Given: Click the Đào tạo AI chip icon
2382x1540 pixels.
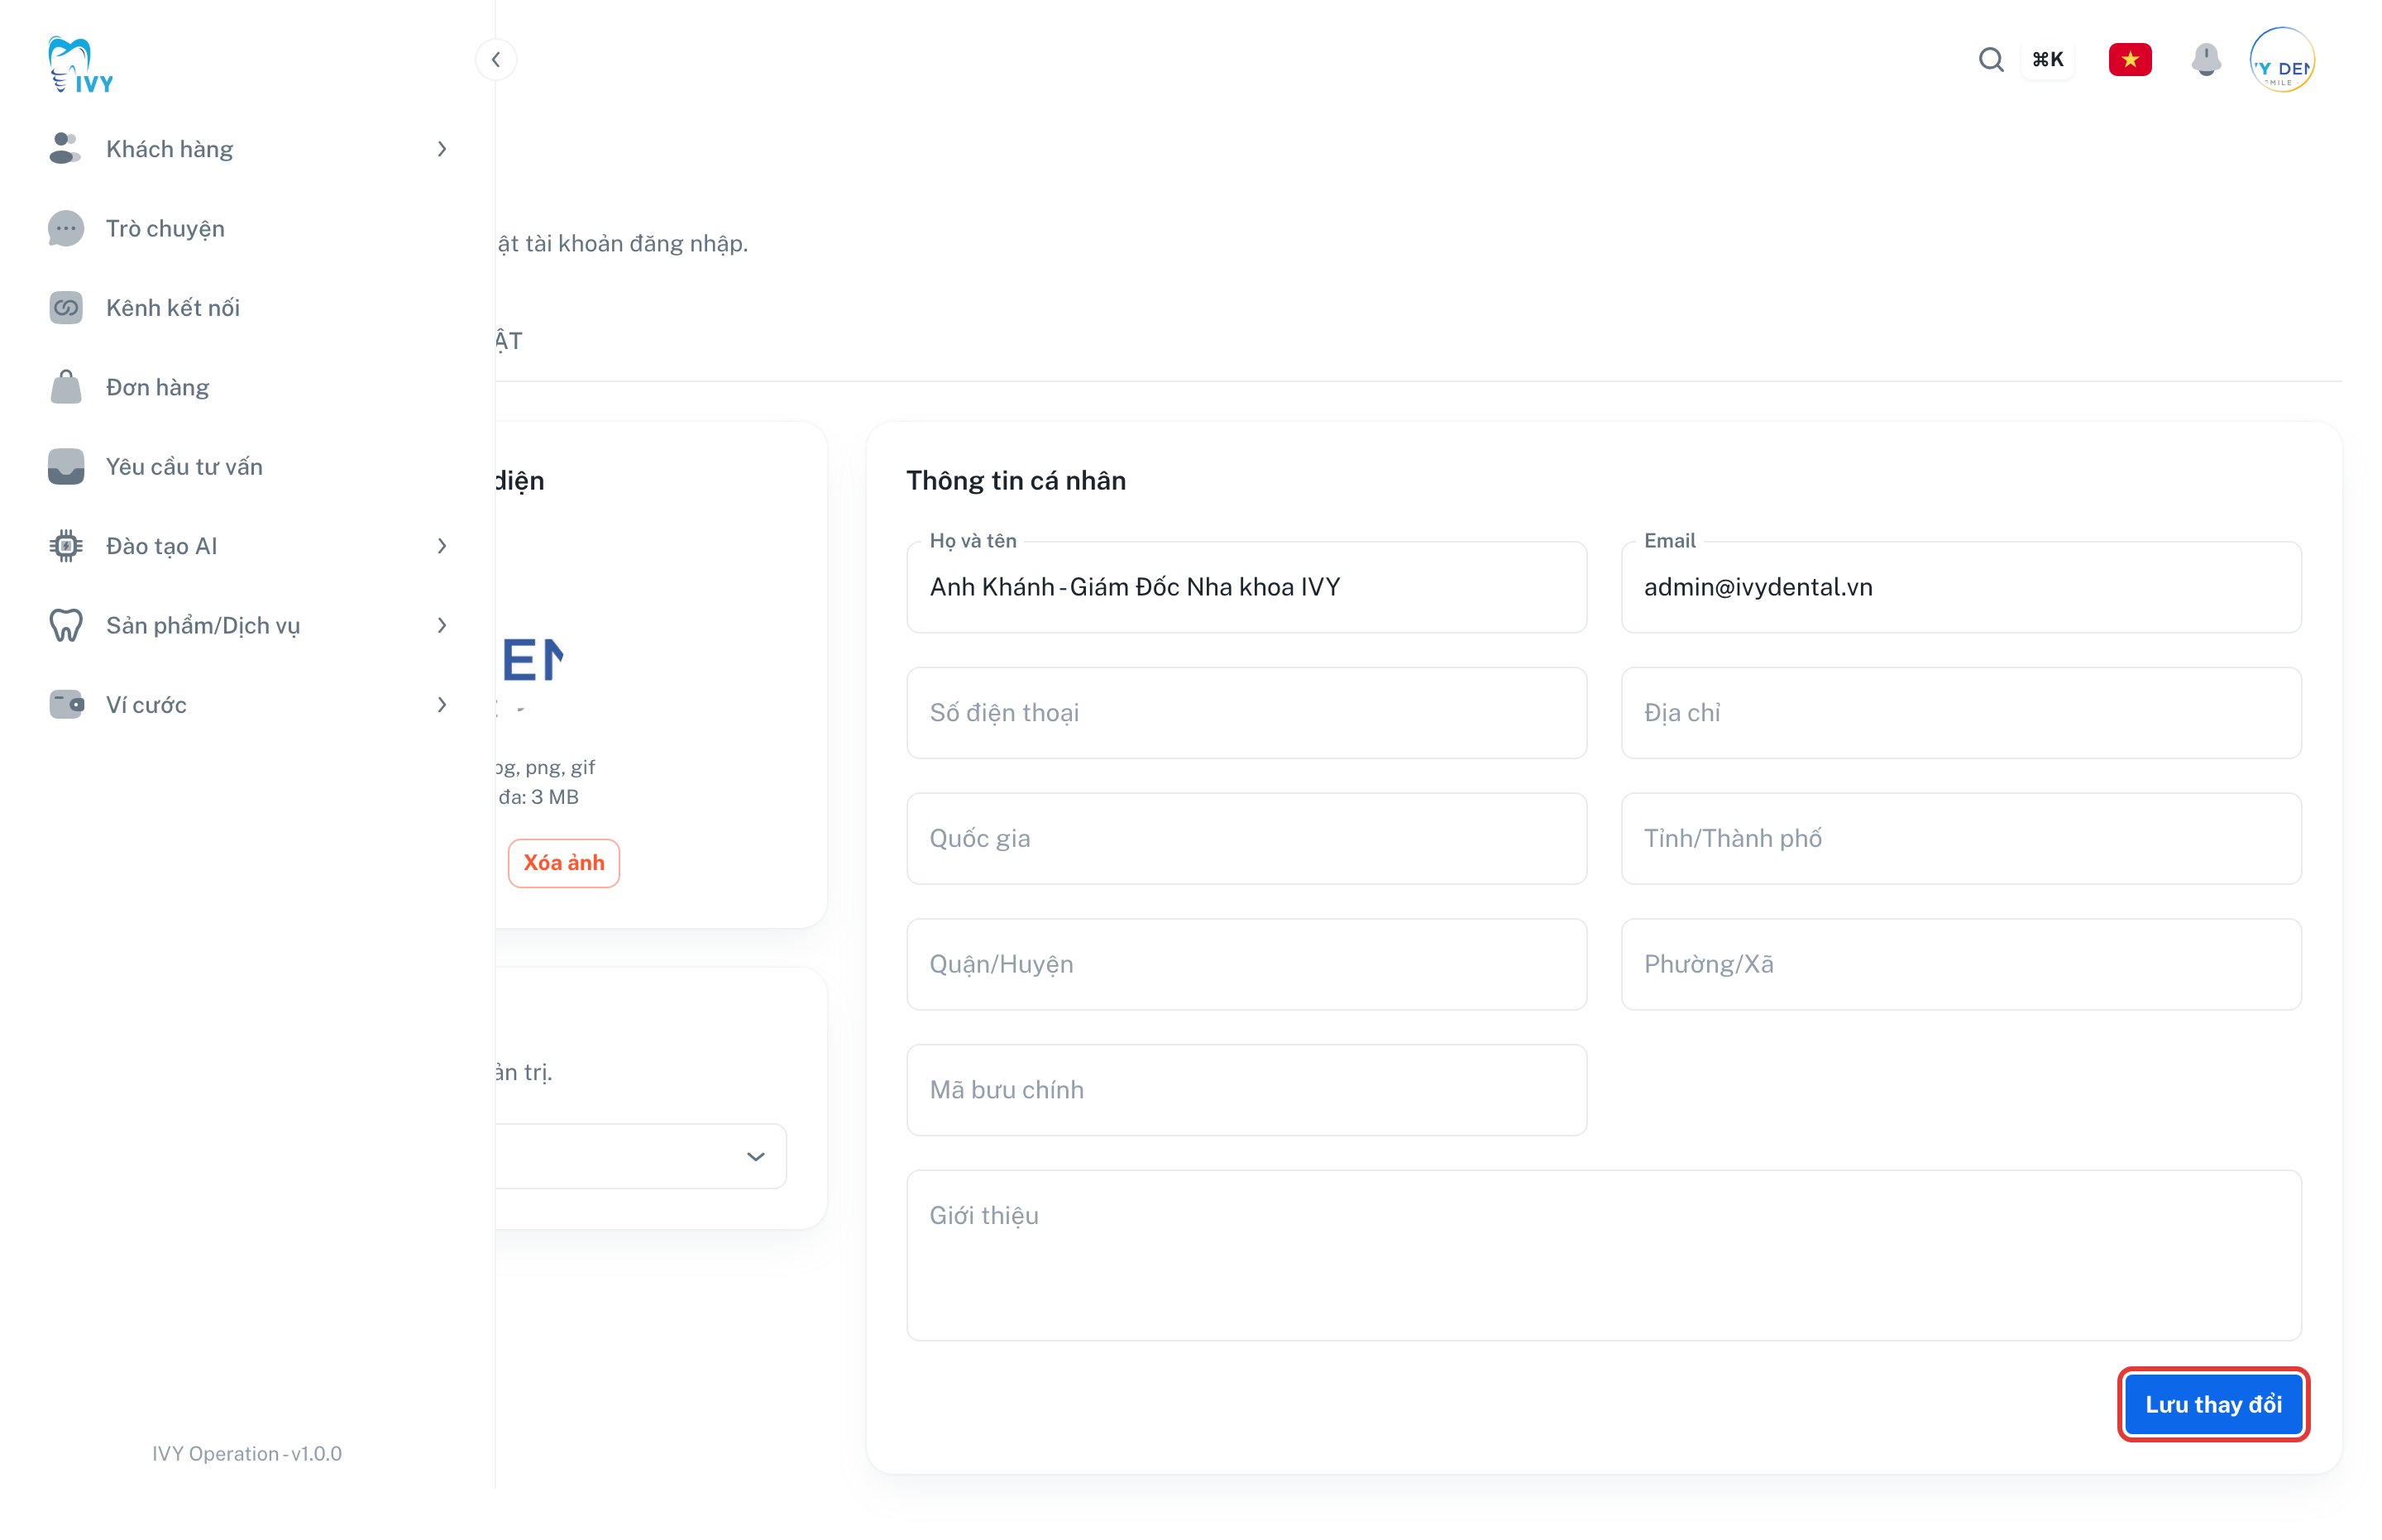Looking at the screenshot, I should [x=65, y=546].
